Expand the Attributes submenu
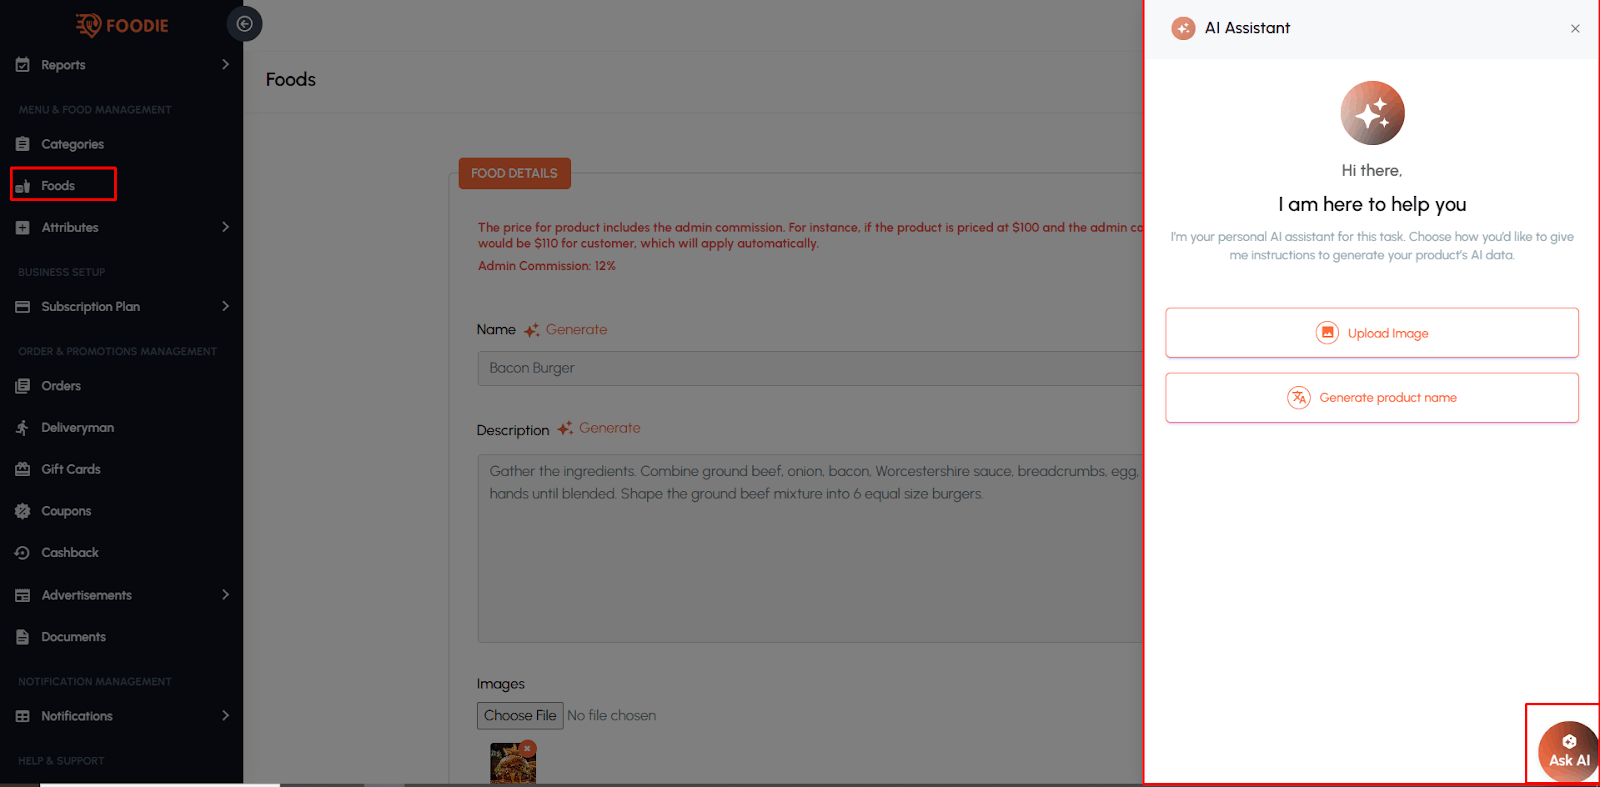Viewport: 1600px width, 787px height. point(225,227)
